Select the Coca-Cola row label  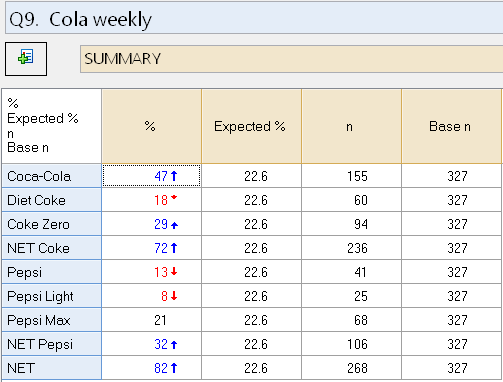coord(52,176)
